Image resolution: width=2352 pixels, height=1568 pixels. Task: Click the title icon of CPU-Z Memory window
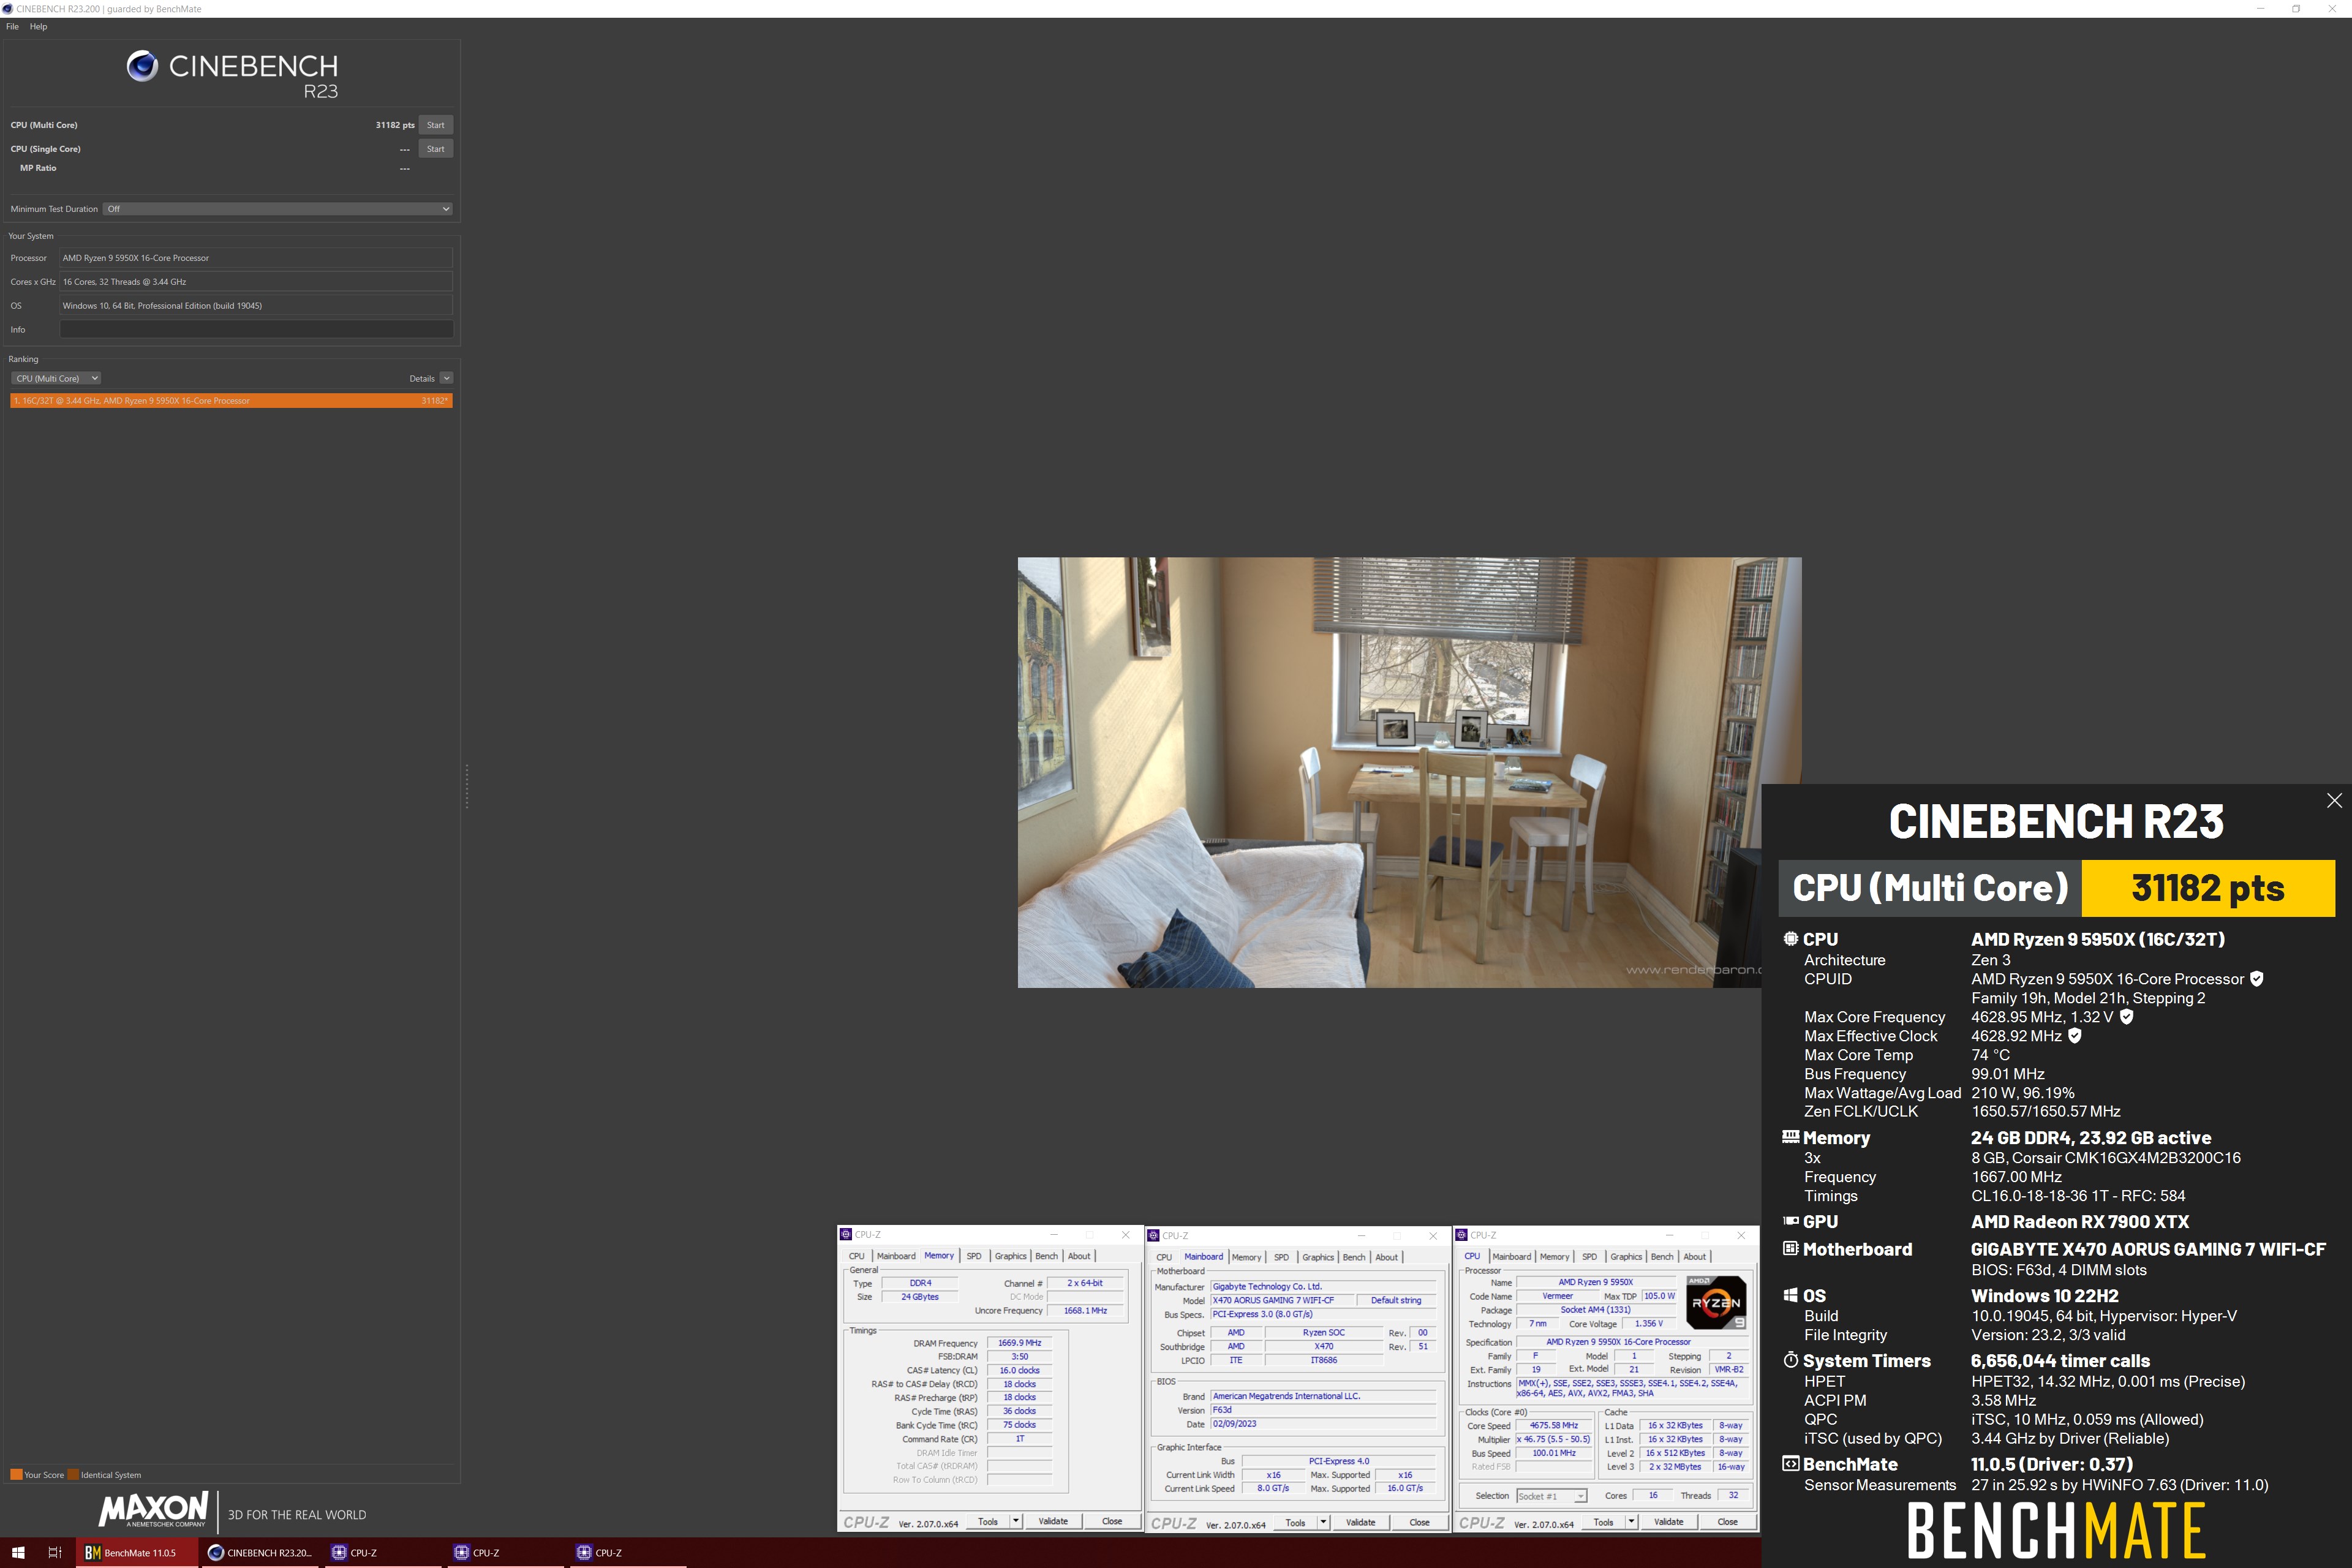coord(846,1235)
